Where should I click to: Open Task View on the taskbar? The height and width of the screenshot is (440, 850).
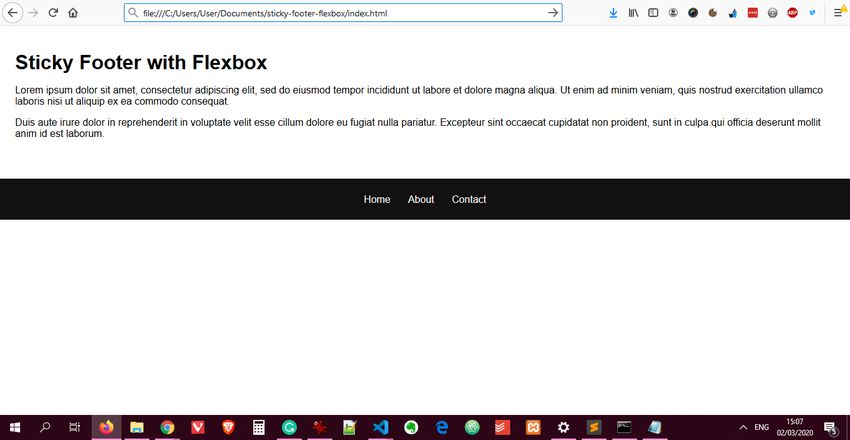point(75,428)
